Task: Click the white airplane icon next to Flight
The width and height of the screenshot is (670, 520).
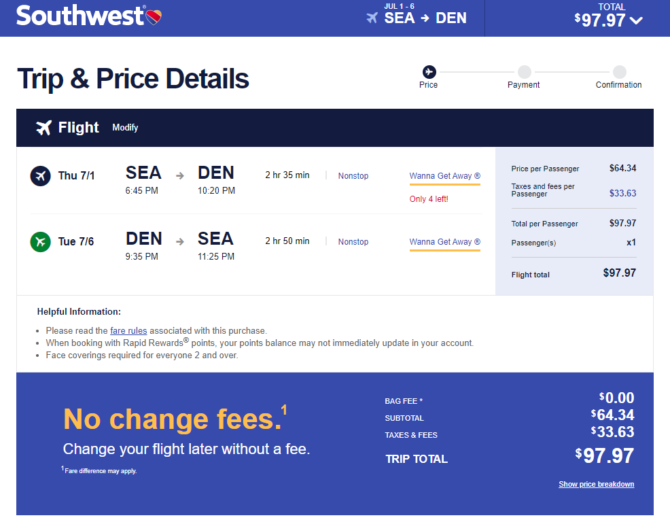Action: coord(44,127)
